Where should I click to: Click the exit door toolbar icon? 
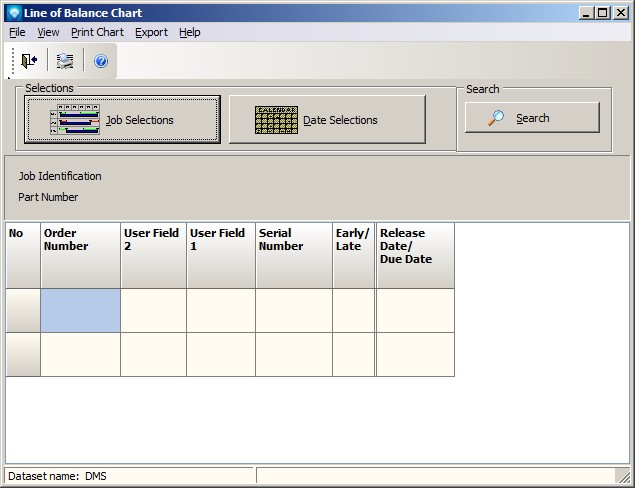(29, 61)
